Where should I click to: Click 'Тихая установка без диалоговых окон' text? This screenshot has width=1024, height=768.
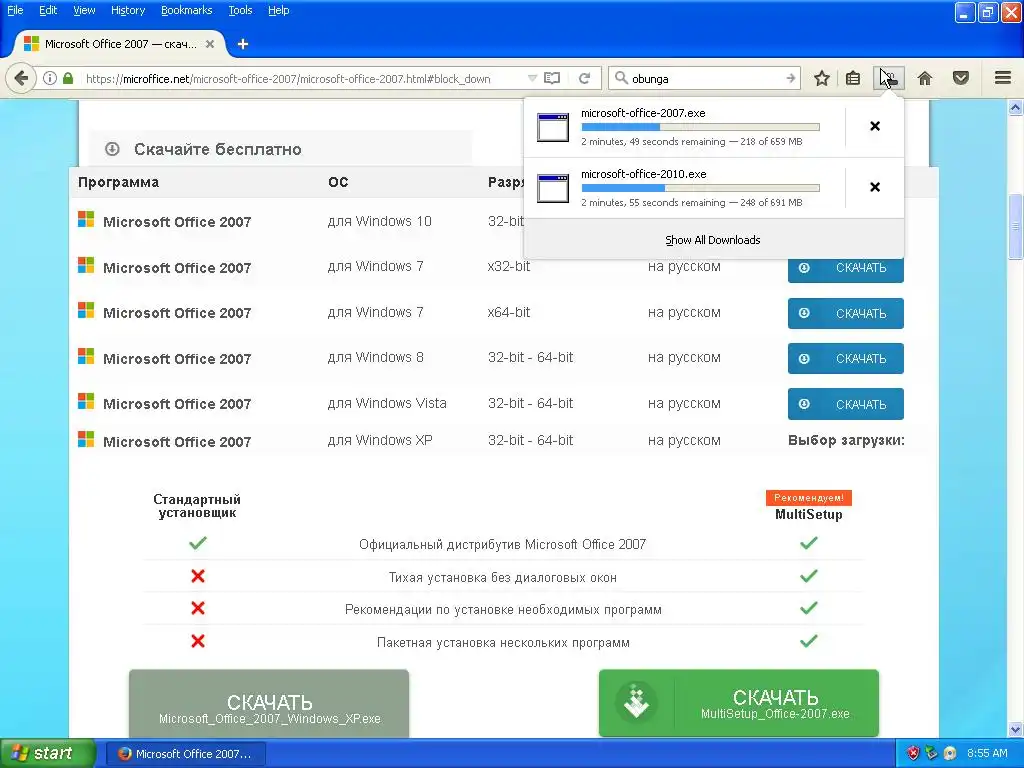pos(503,577)
